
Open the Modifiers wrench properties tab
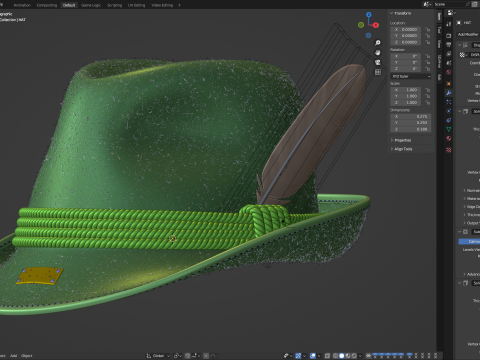tap(449, 93)
